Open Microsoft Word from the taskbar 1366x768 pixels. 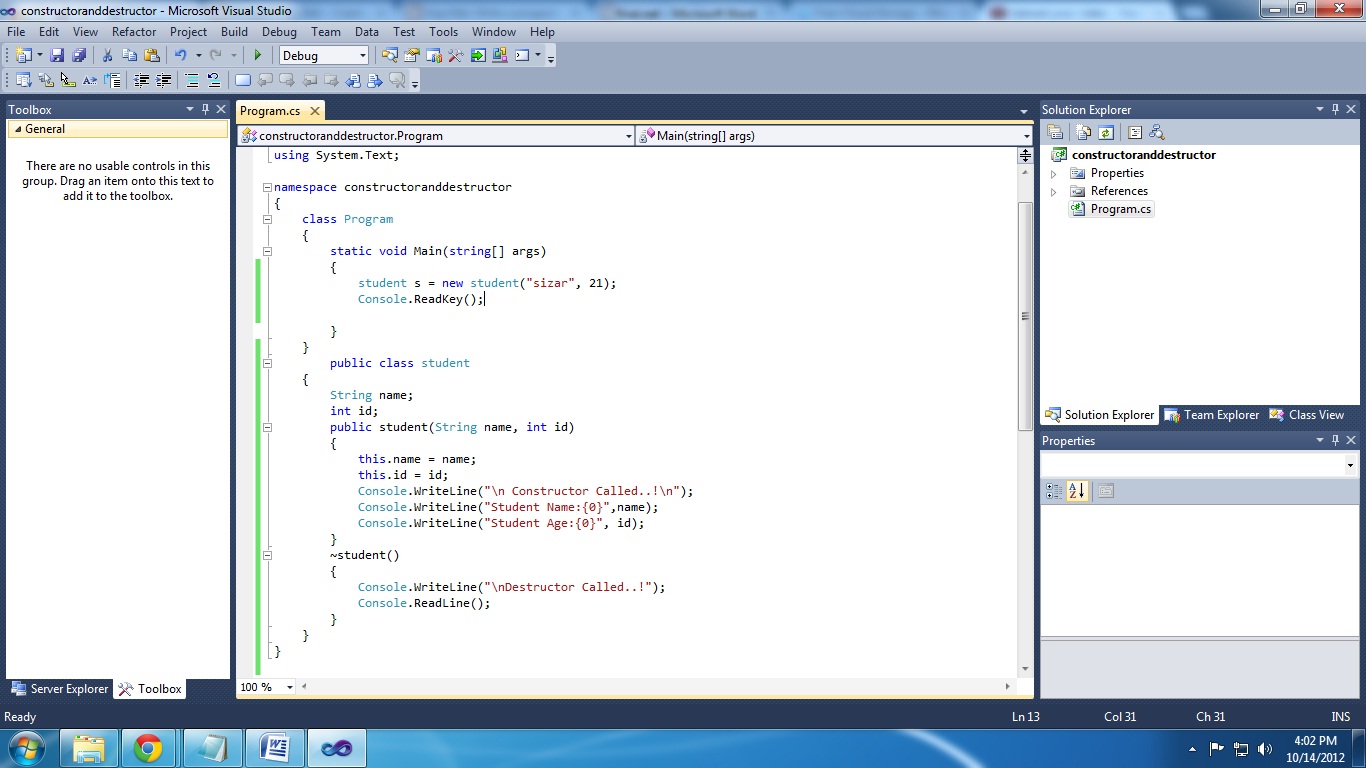pyautogui.click(x=274, y=748)
